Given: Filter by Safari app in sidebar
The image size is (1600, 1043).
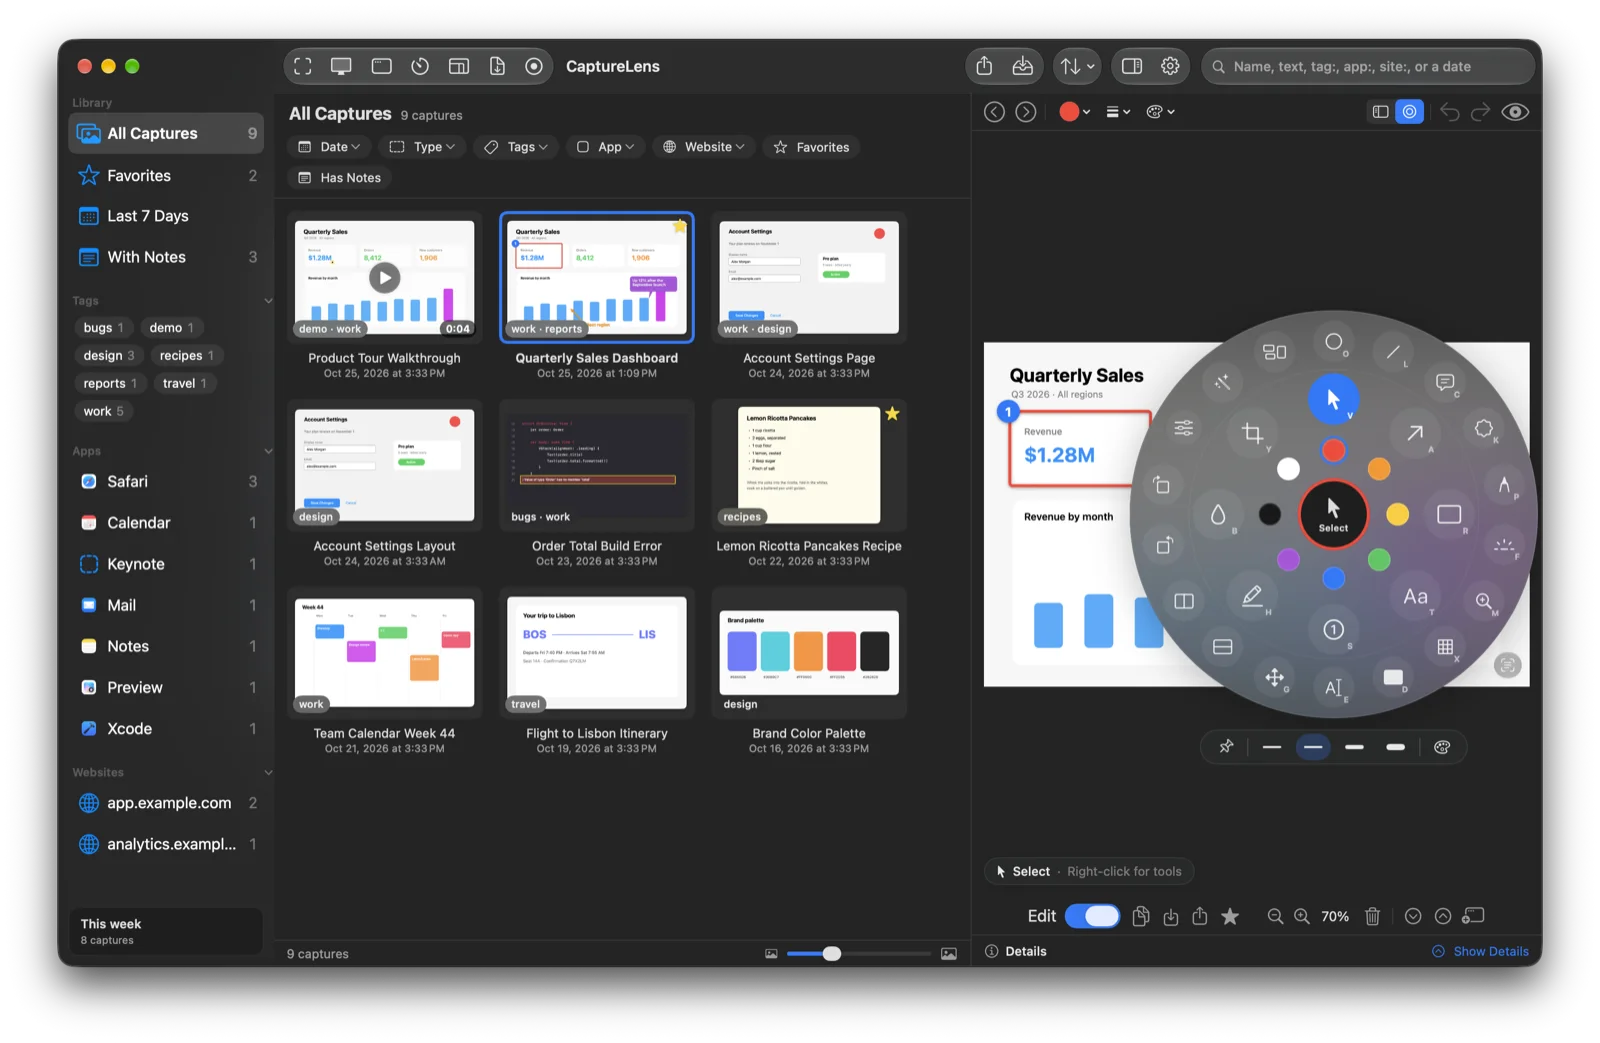Looking at the screenshot, I should click(x=166, y=481).
